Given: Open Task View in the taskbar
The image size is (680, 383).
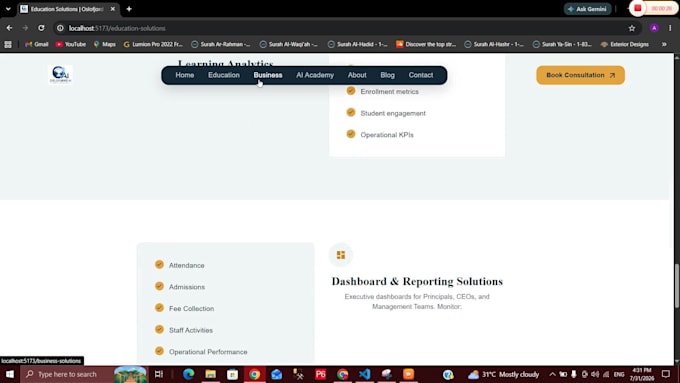Looking at the screenshot, I should [159, 374].
